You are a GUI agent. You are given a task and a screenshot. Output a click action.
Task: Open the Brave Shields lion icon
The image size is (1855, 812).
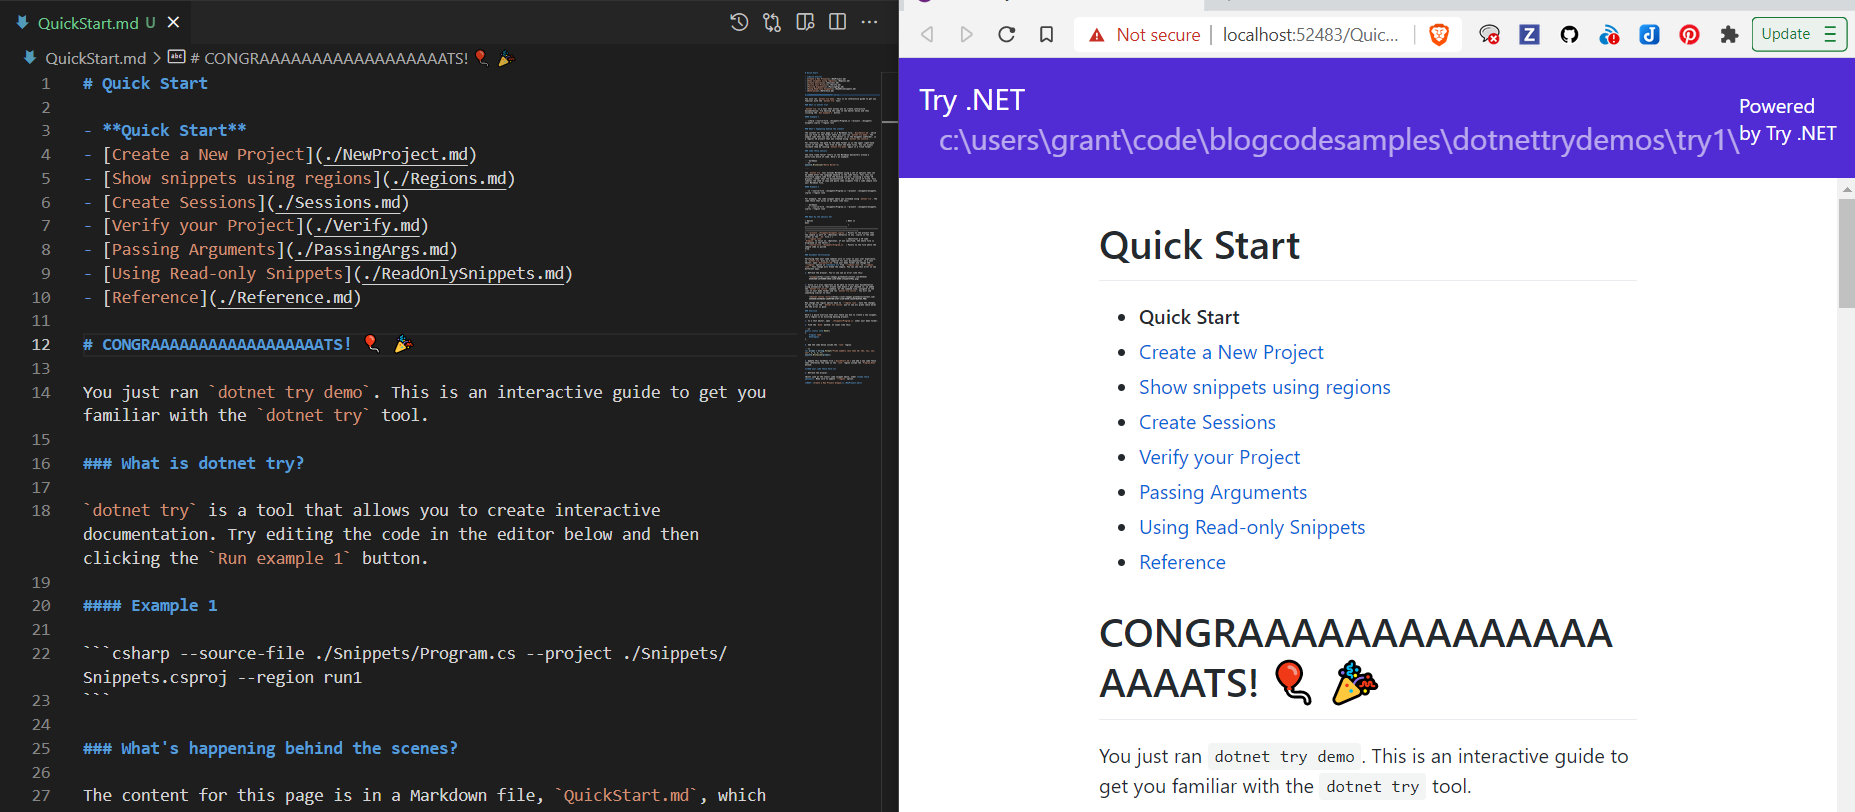[x=1439, y=35]
